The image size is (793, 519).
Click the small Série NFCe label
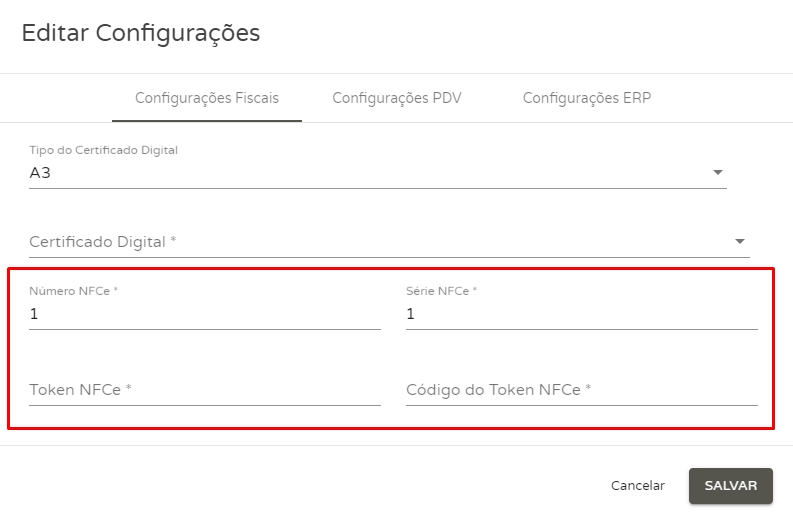tap(442, 291)
